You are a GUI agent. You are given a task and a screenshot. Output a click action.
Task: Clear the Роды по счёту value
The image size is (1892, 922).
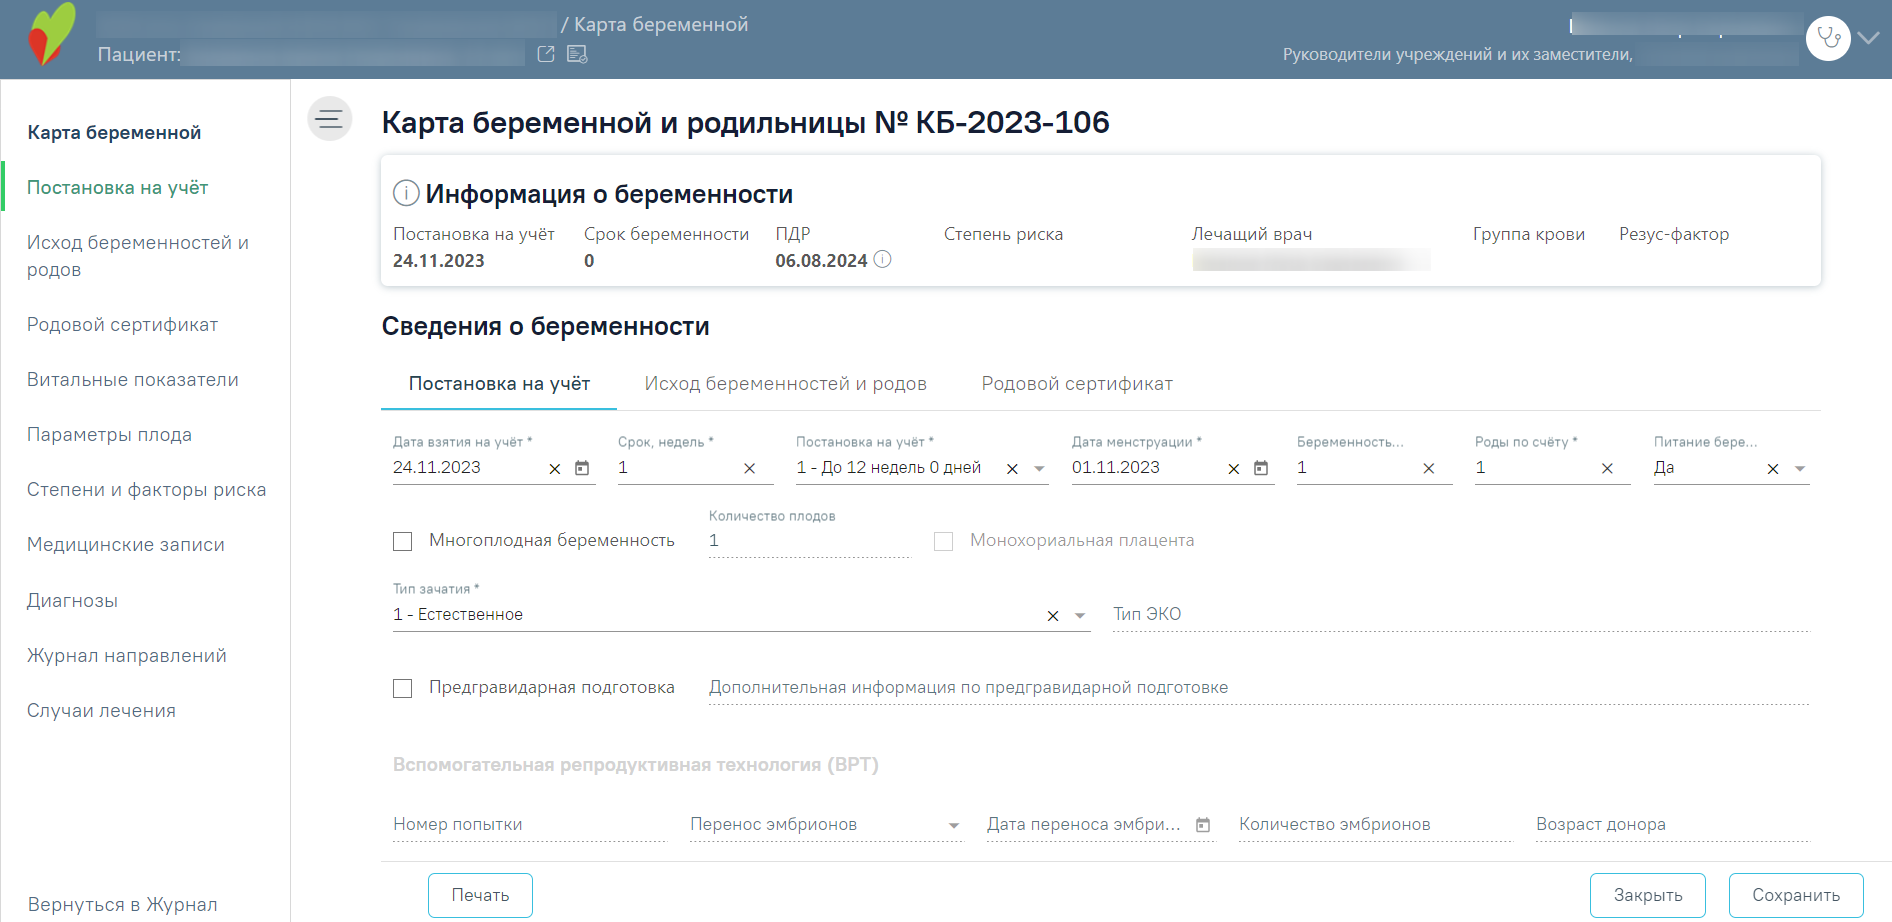click(x=1607, y=469)
